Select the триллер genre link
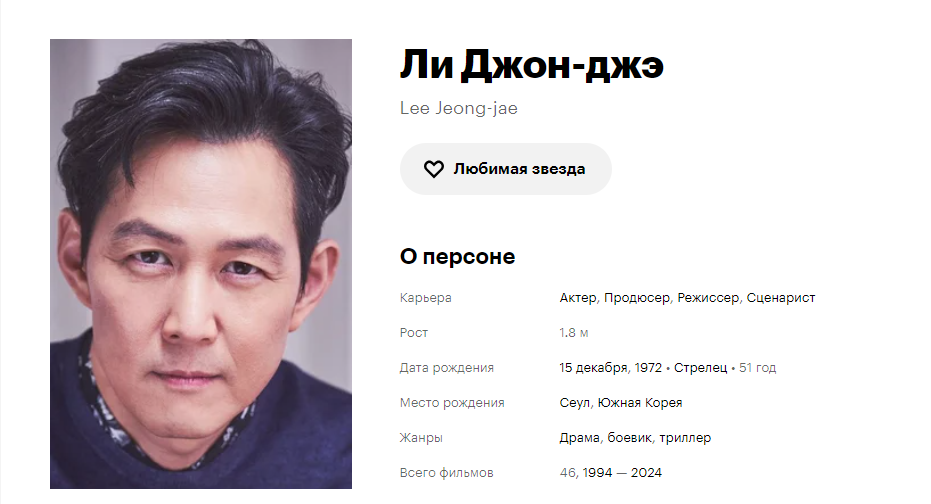The width and height of the screenshot is (931, 504). point(685,438)
